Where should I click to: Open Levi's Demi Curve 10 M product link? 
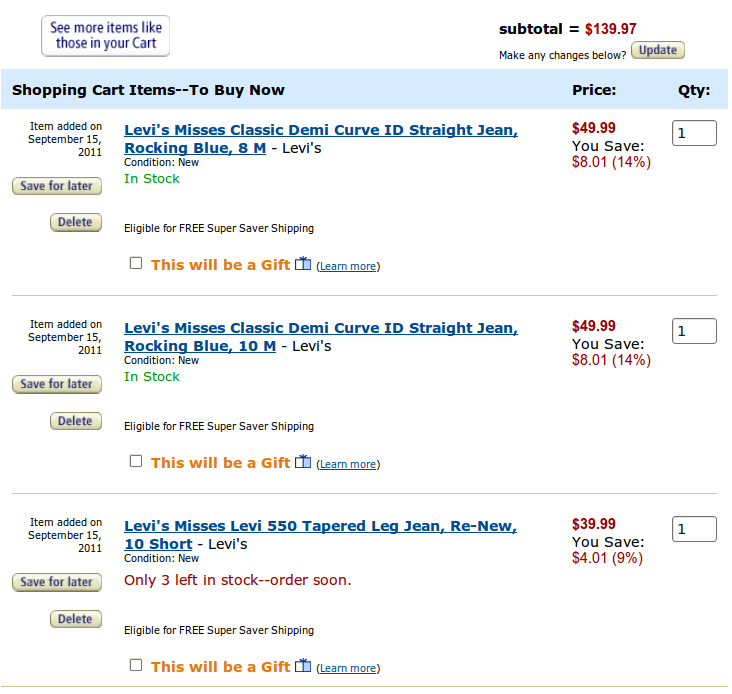(x=320, y=328)
